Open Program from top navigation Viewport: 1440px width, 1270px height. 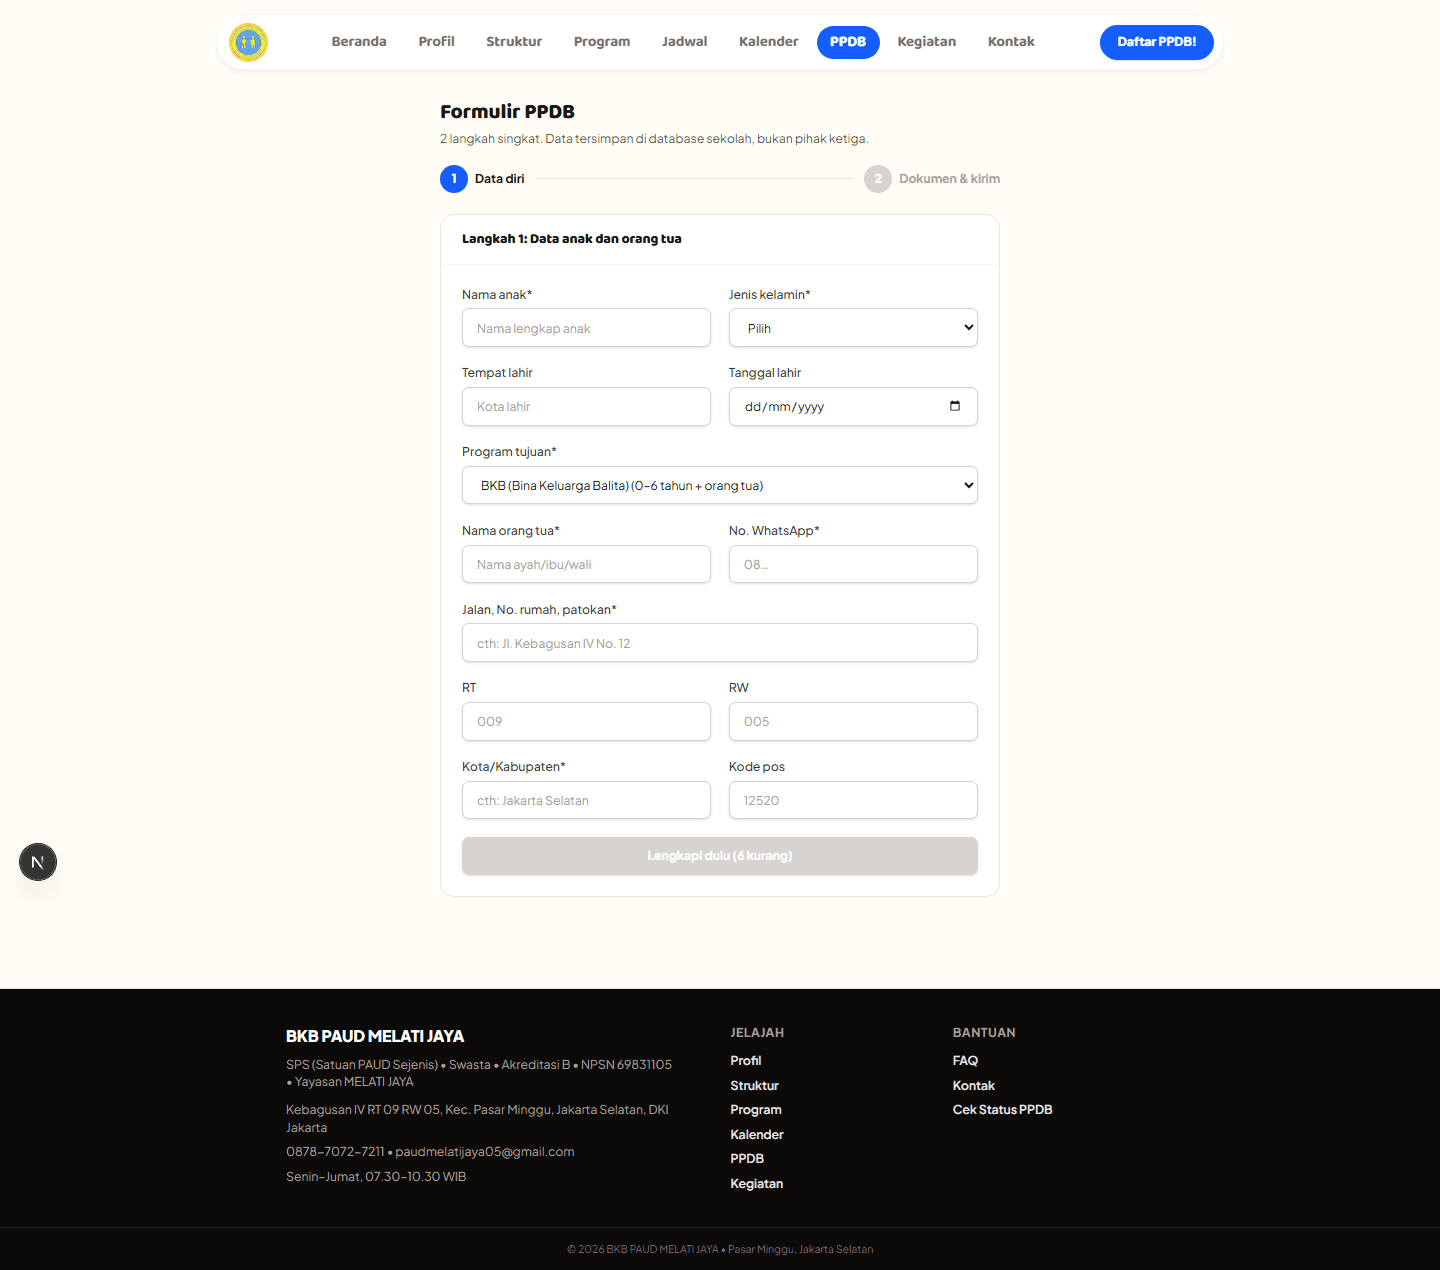click(x=602, y=42)
